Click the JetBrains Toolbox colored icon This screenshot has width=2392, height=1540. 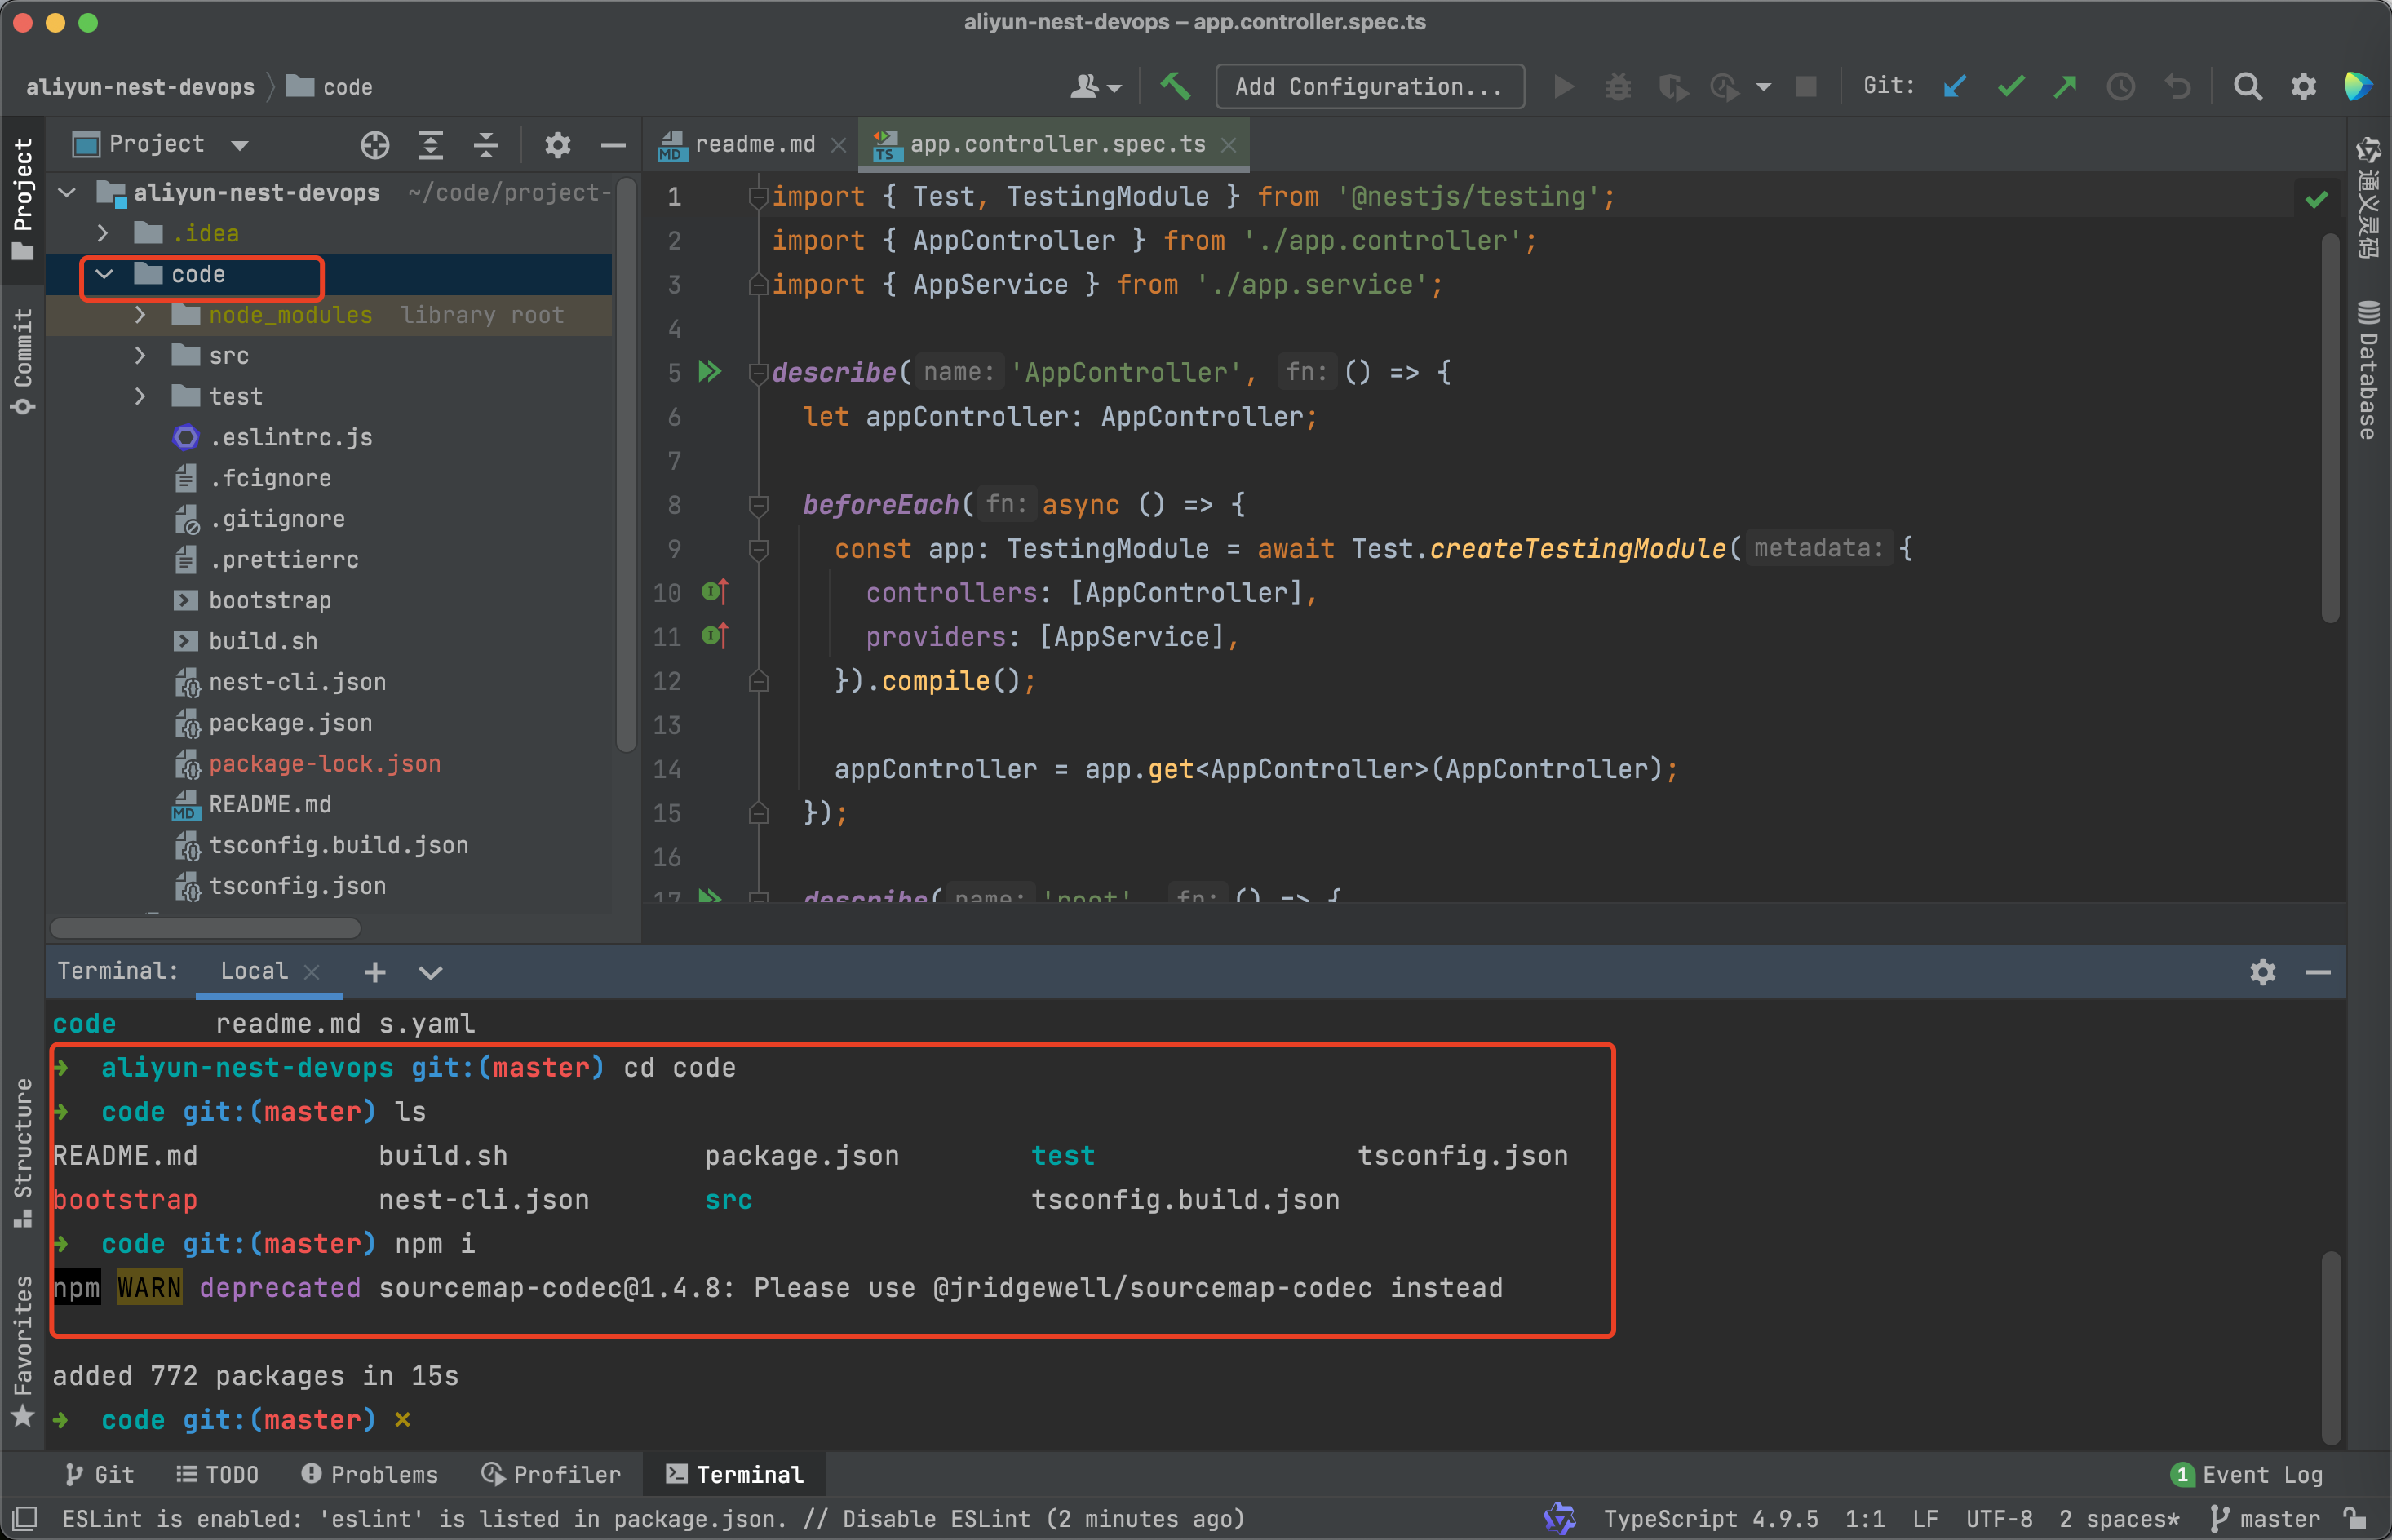coord(2359,87)
